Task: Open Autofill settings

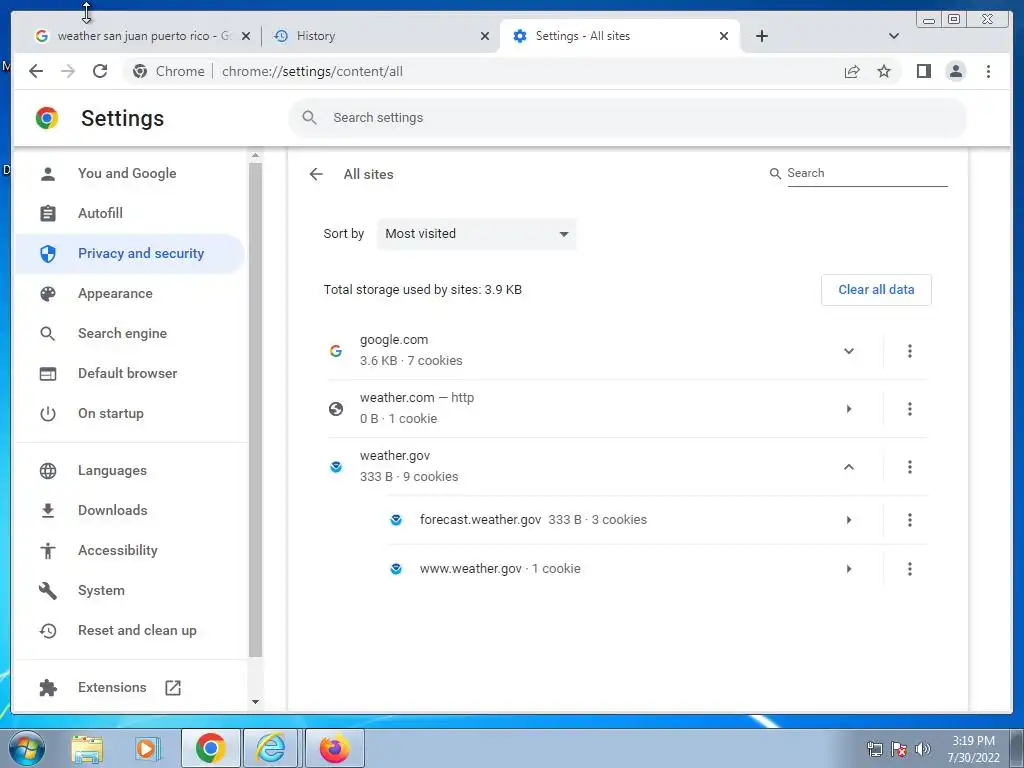Action: pyautogui.click(x=129, y=213)
